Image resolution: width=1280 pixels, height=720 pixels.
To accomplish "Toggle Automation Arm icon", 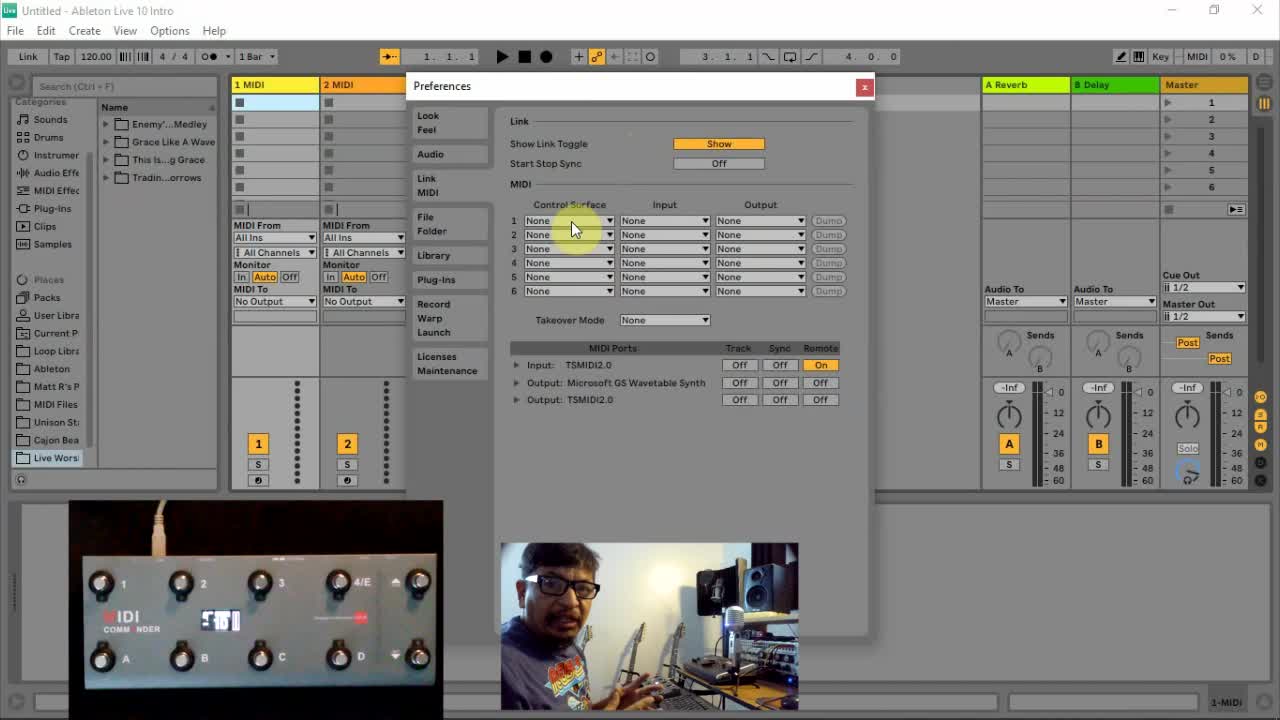I will [596, 57].
